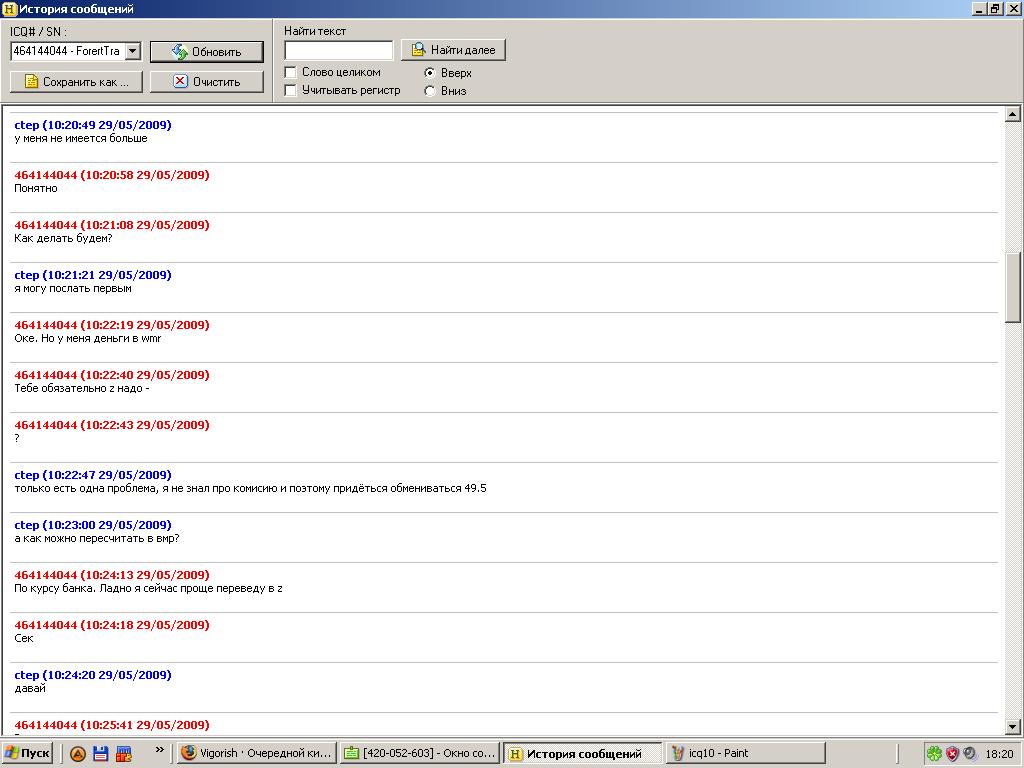Click the message history scrollbar thumb
Viewport: 1024px width, 768px height.
click(x=1013, y=288)
